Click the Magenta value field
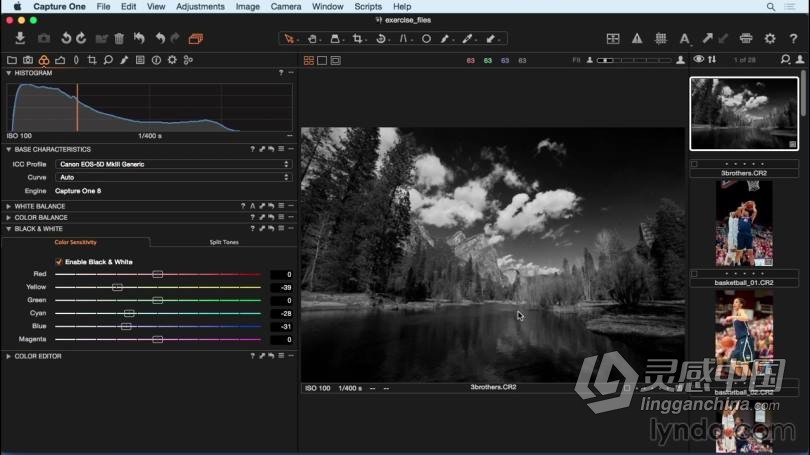Screen dimensions: 810x455 282,340
